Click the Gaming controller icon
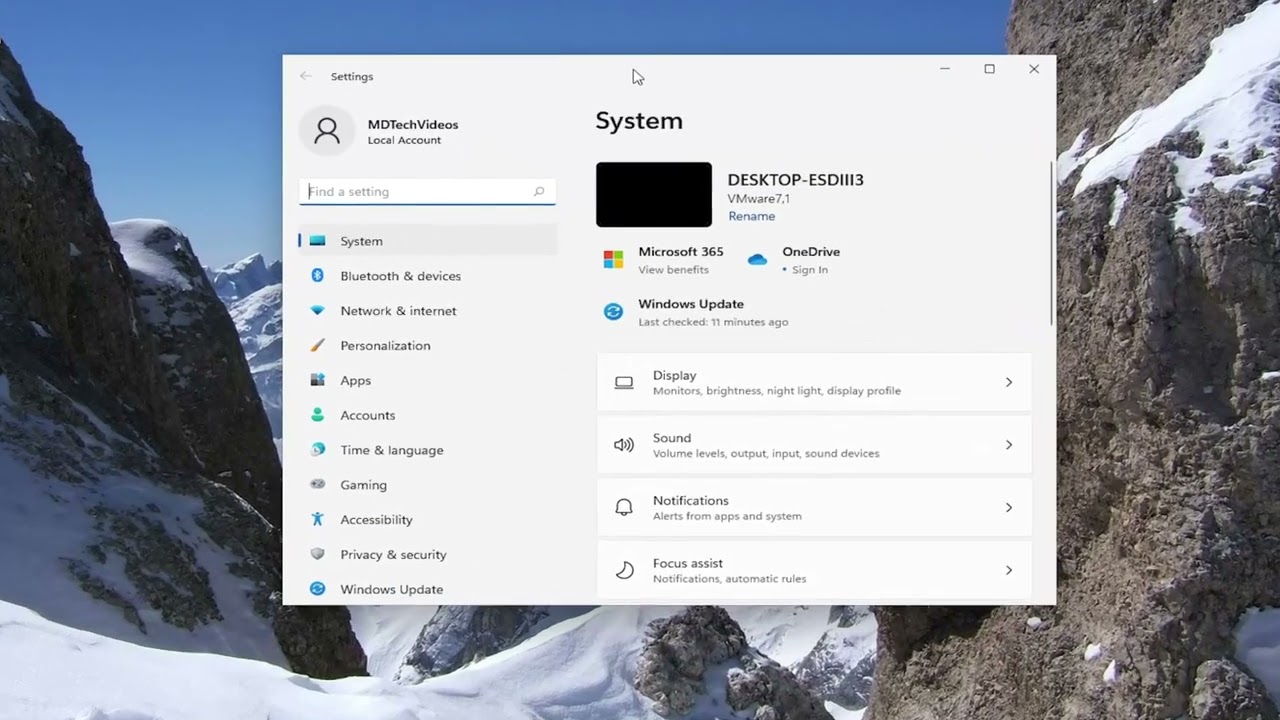1280x720 pixels. pyautogui.click(x=317, y=484)
